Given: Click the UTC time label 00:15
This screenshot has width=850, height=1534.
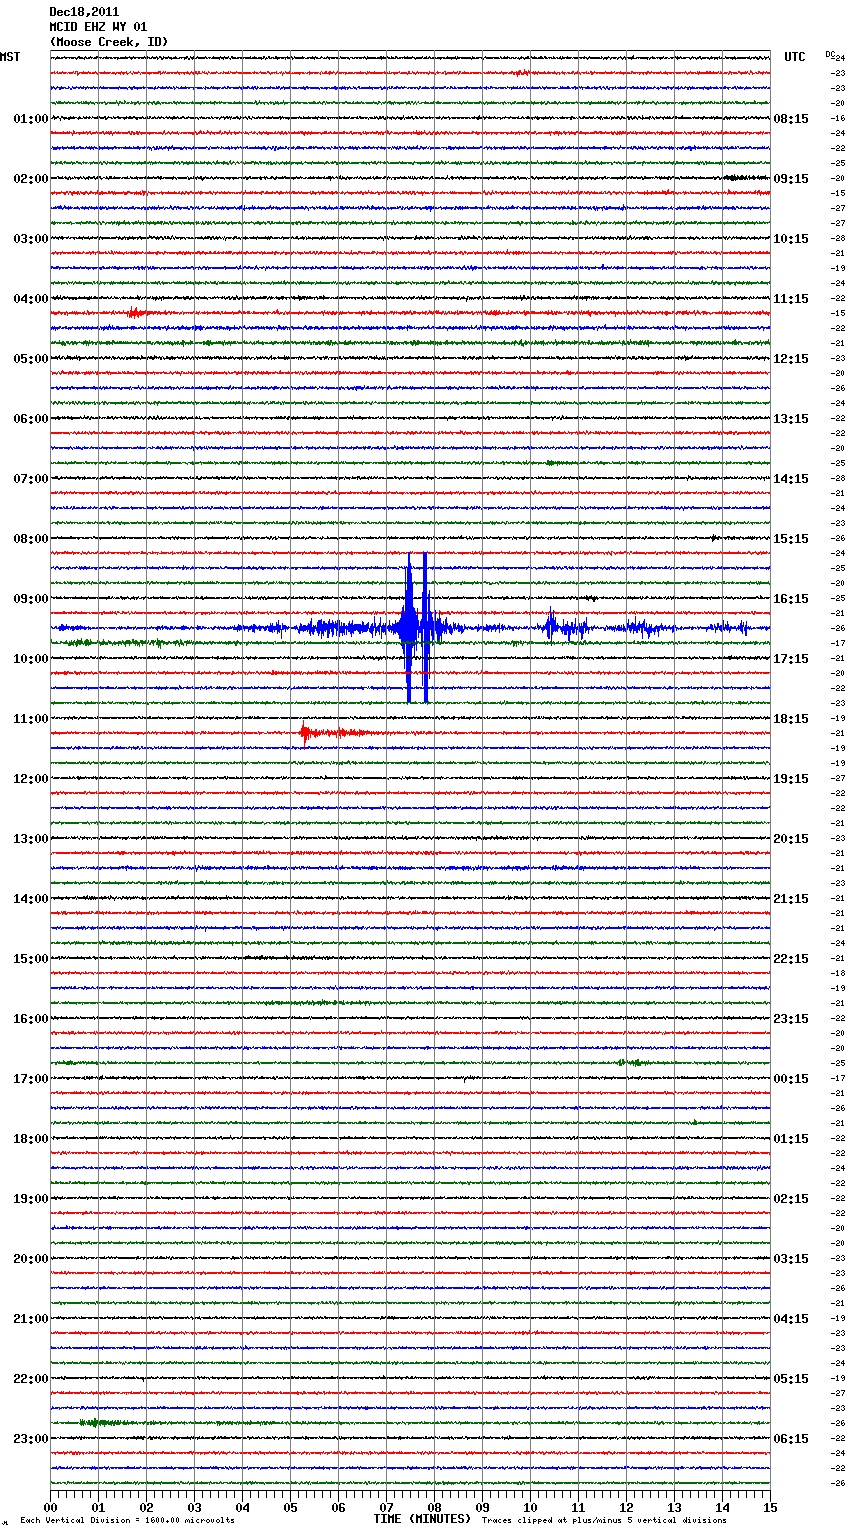Looking at the screenshot, I should 791,1079.
